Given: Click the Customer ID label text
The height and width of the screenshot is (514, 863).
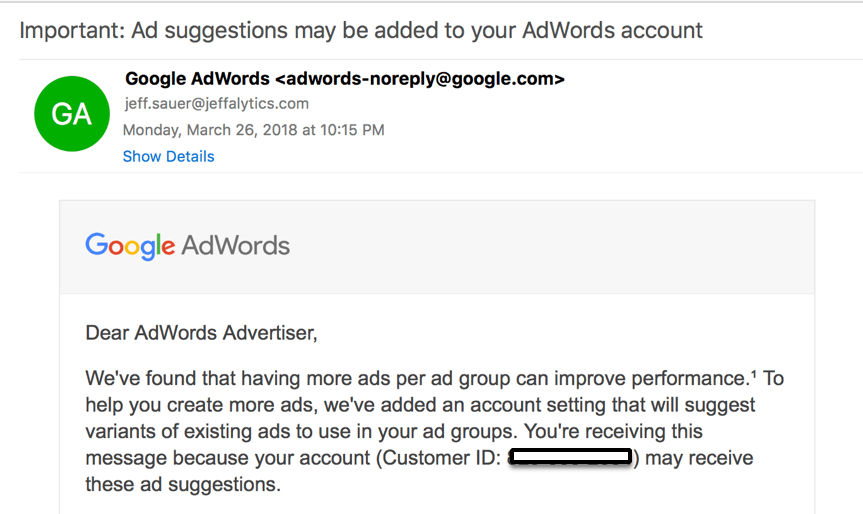Looking at the screenshot, I should [x=441, y=458].
